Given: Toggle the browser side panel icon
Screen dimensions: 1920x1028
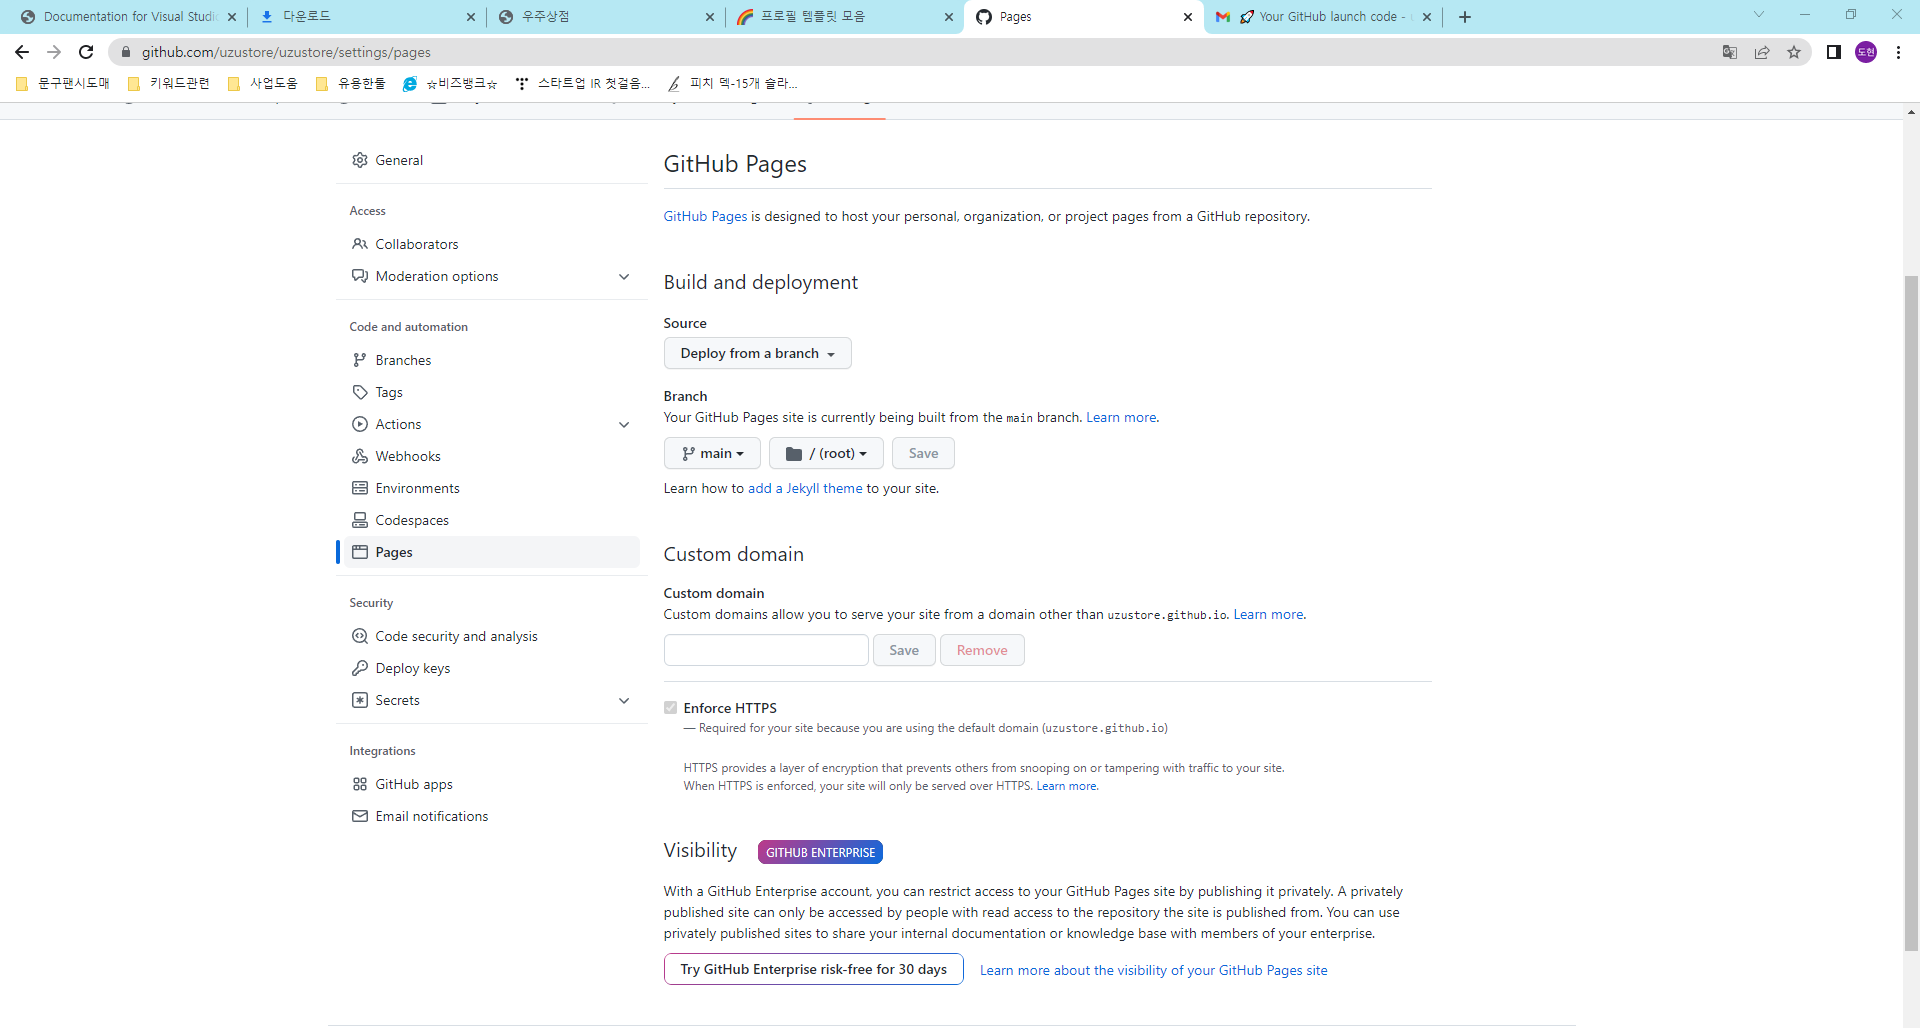Looking at the screenshot, I should pyautogui.click(x=1834, y=52).
